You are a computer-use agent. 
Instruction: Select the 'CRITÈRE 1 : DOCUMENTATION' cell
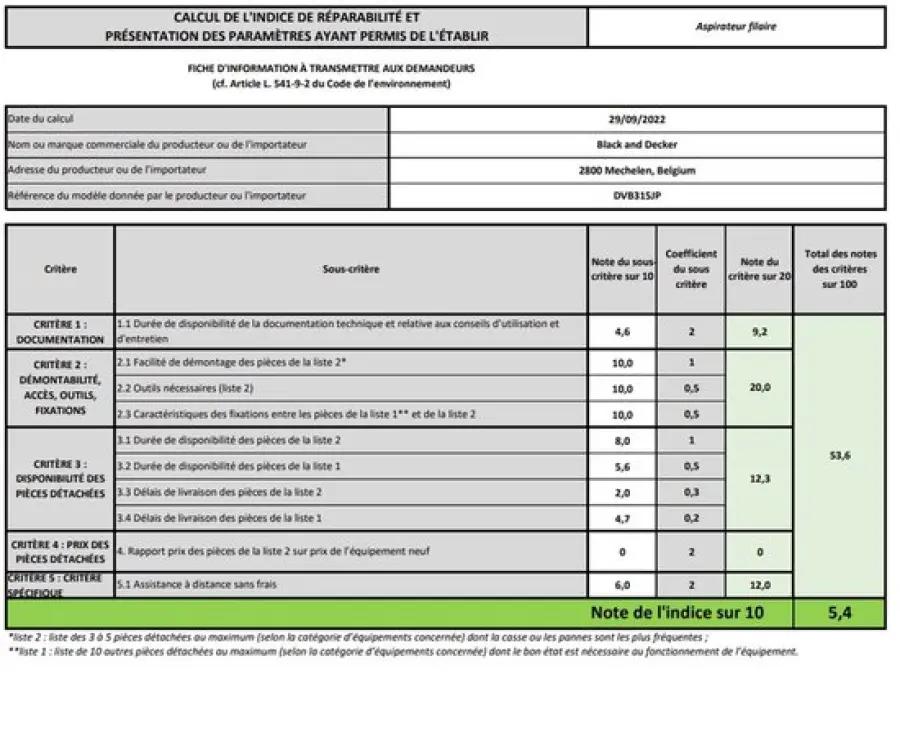pyautogui.click(x=60, y=332)
